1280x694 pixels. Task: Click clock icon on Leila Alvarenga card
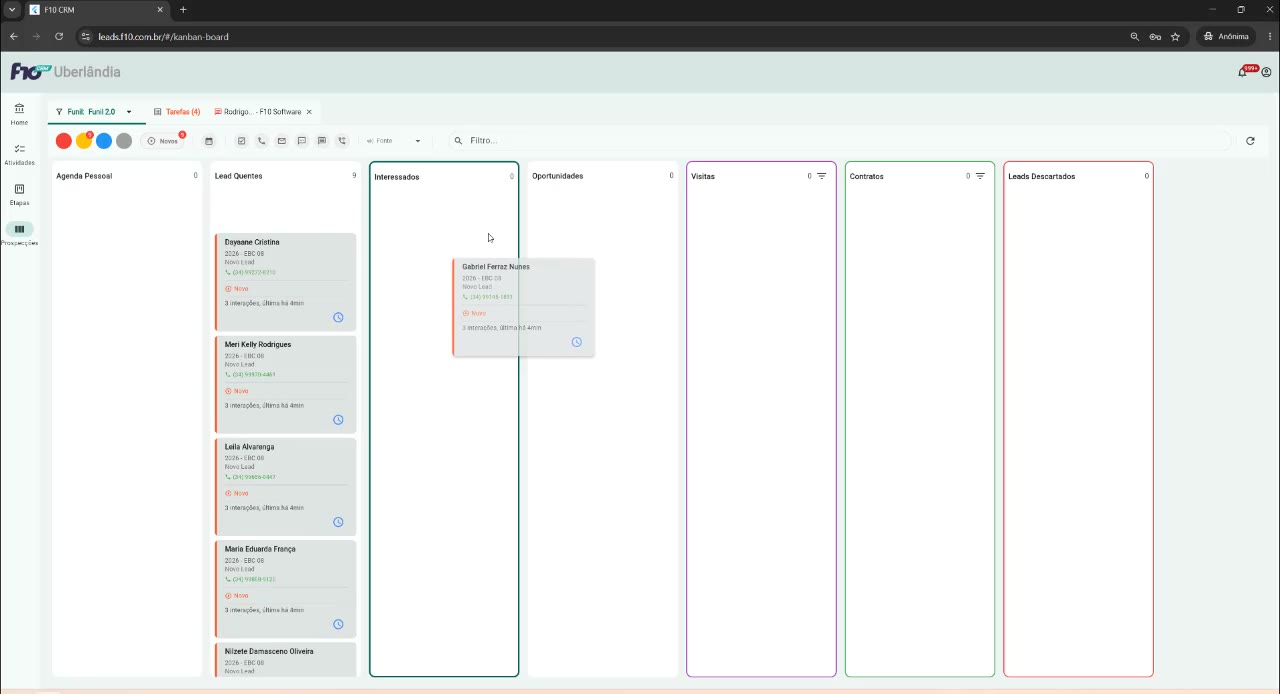pyautogui.click(x=338, y=522)
